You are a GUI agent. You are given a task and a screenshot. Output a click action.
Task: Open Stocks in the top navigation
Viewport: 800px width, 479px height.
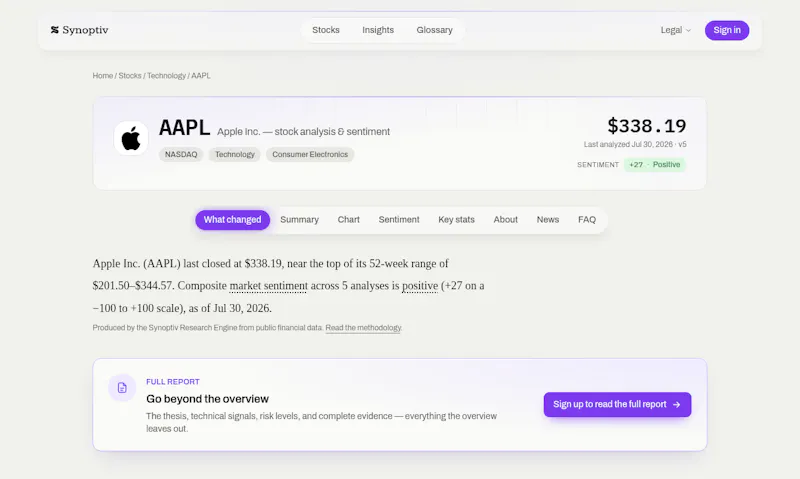click(x=326, y=30)
